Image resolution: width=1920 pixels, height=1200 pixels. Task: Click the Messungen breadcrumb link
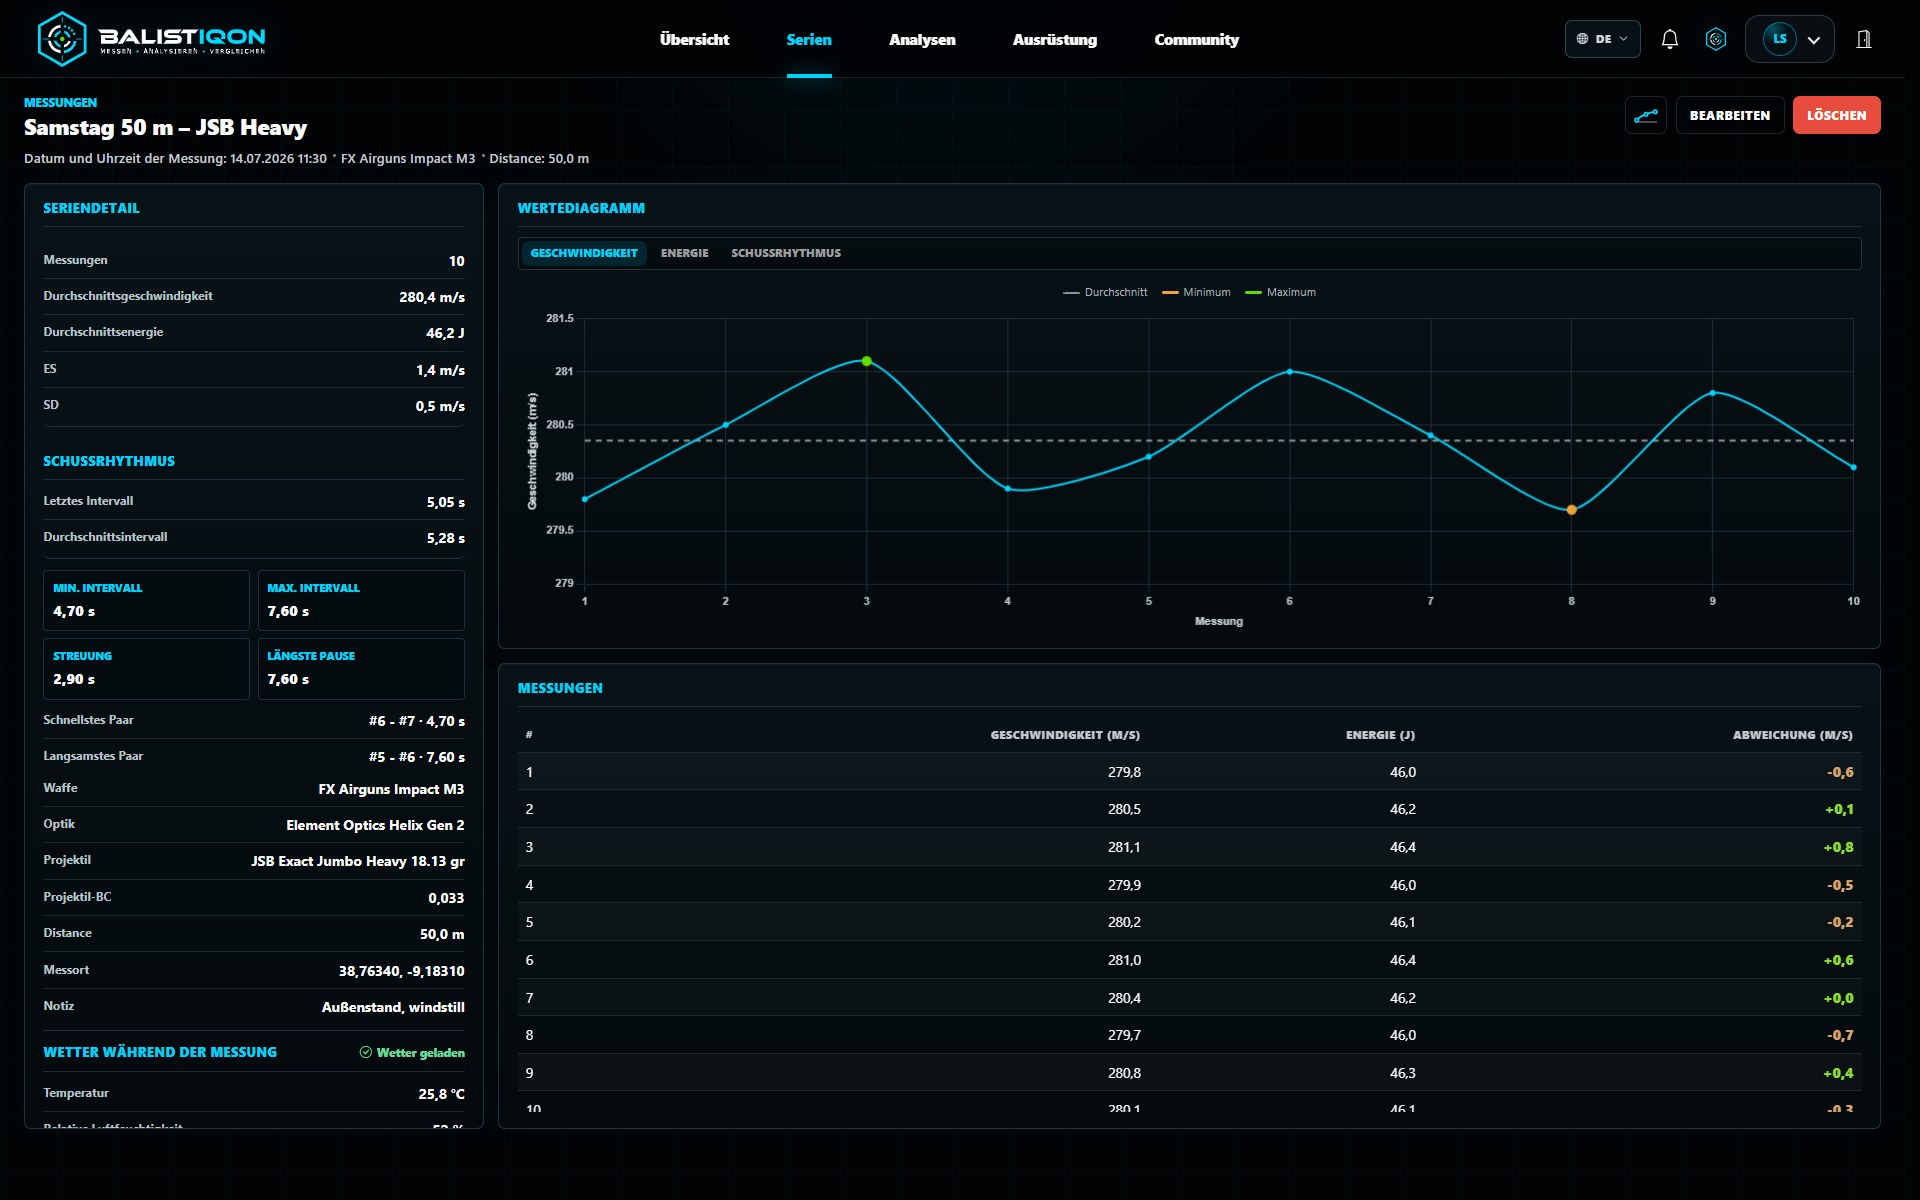(60, 102)
